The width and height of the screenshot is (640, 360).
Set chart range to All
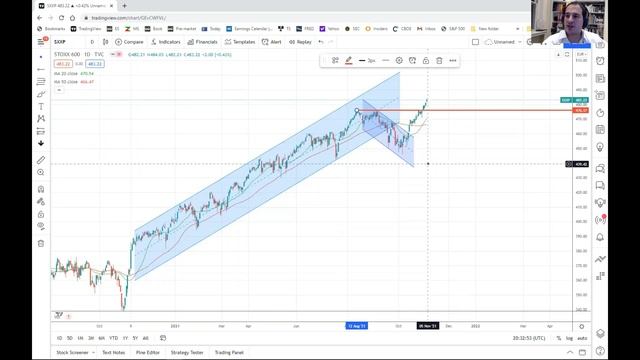pyautogui.click(x=145, y=338)
